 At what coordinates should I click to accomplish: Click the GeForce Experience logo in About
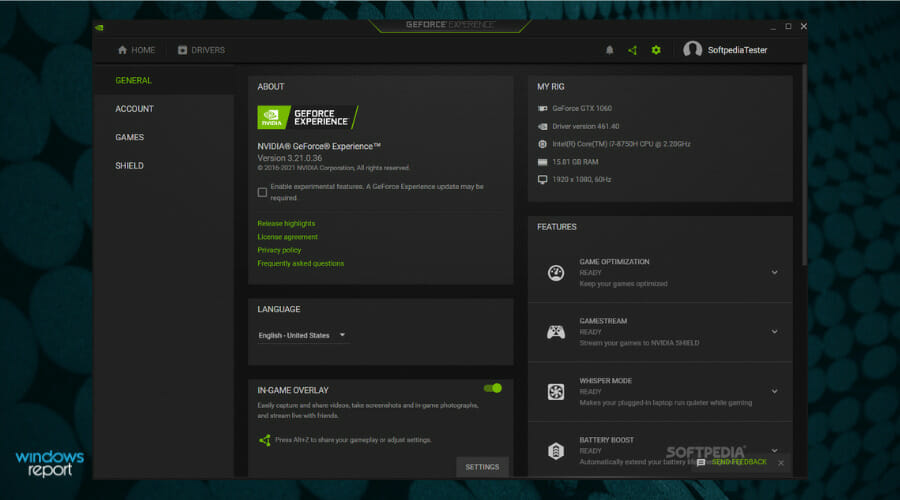click(308, 117)
